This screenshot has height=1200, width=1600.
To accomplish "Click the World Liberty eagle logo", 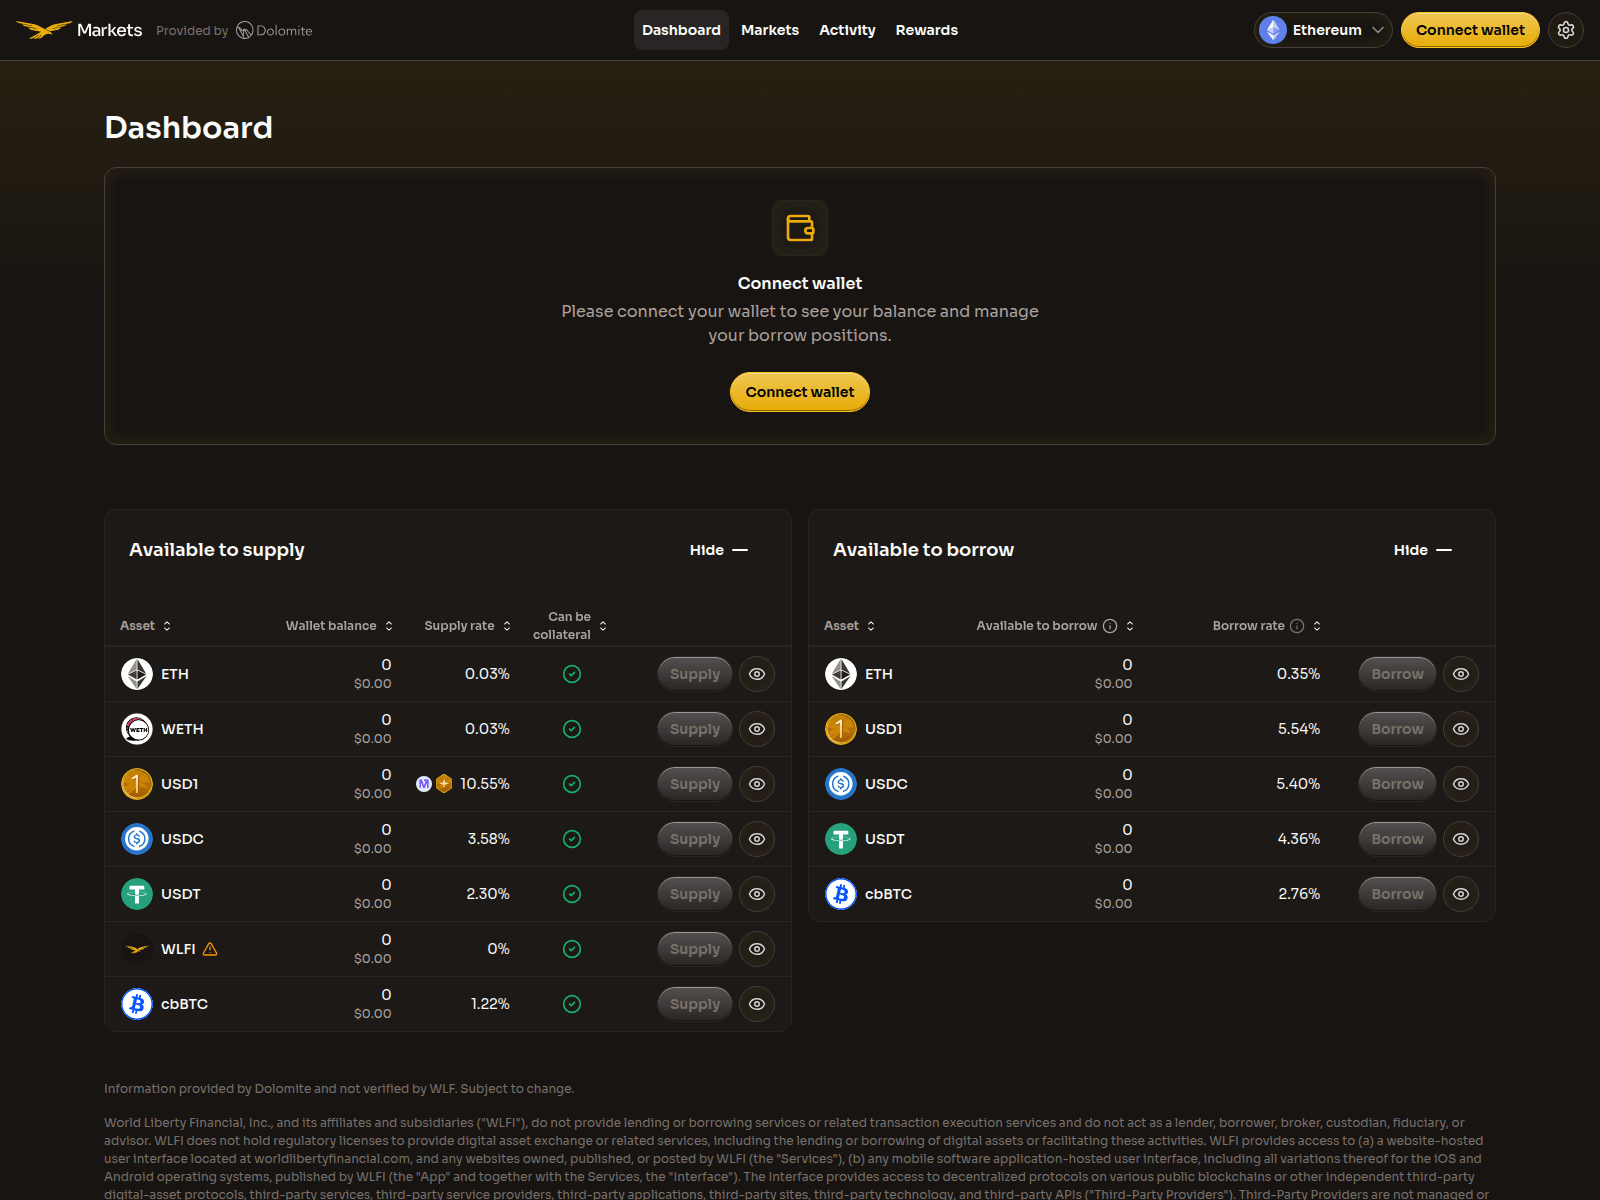I will click(44, 30).
